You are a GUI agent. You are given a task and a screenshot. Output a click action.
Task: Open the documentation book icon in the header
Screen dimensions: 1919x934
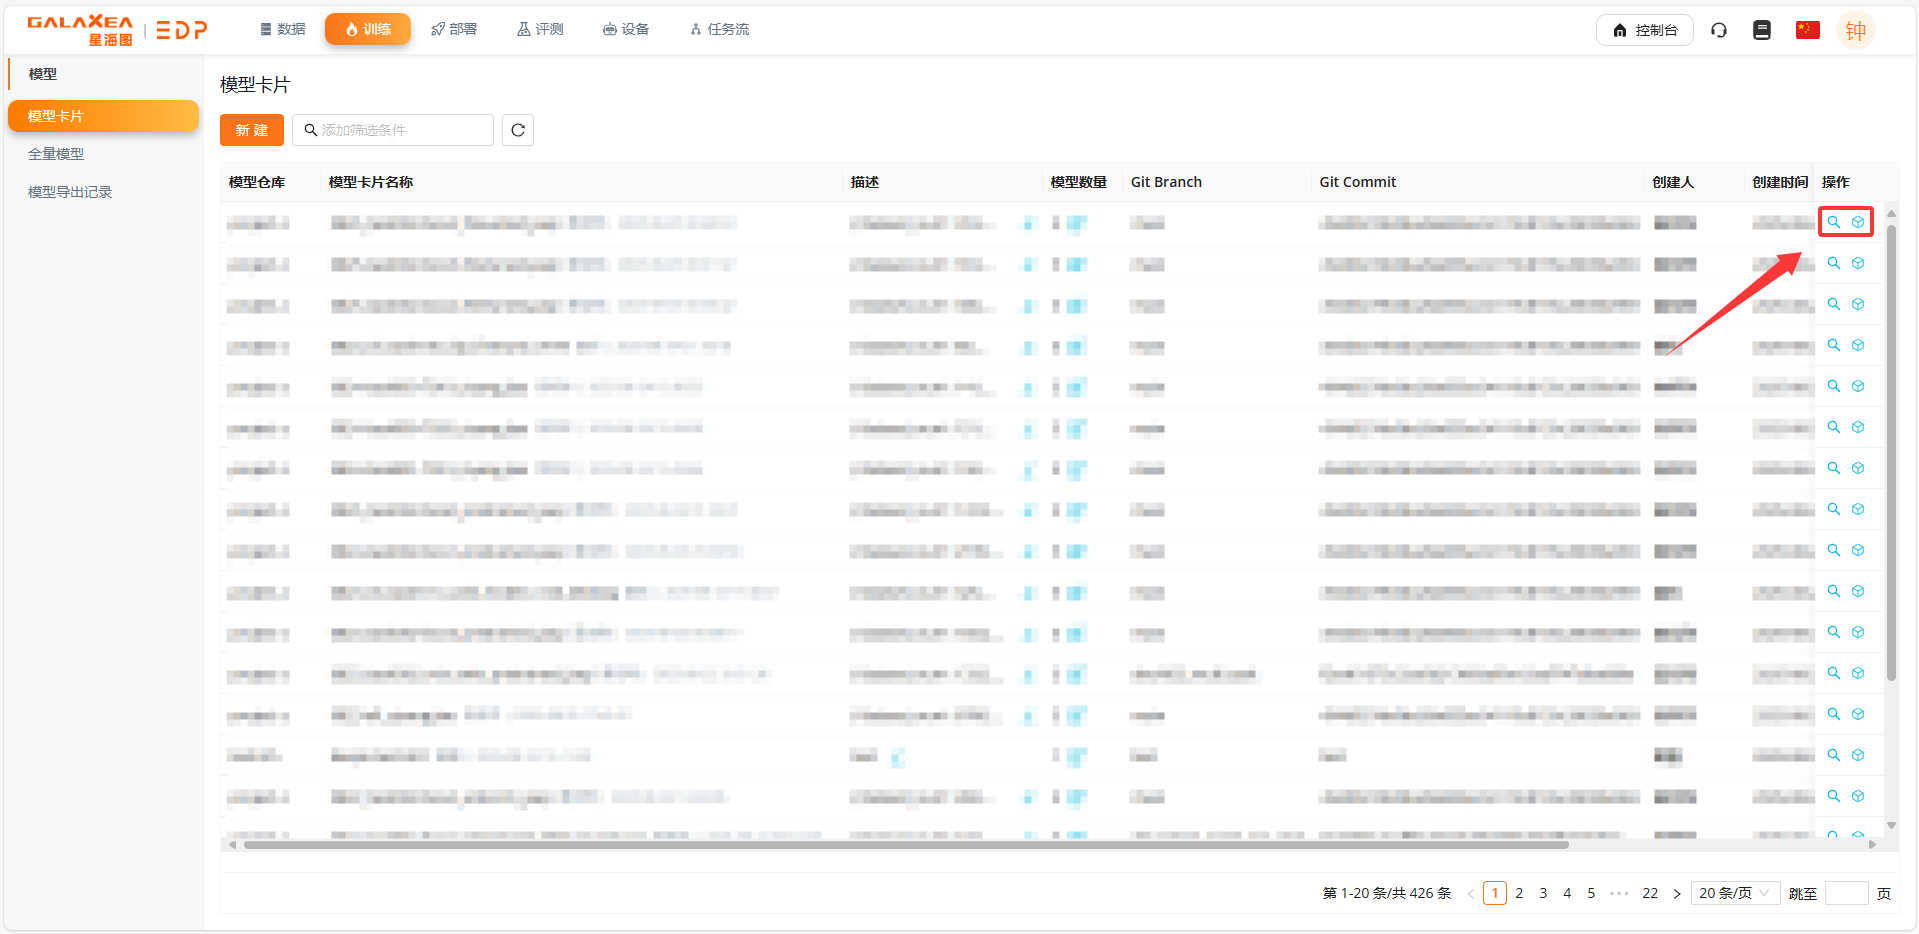click(1762, 30)
